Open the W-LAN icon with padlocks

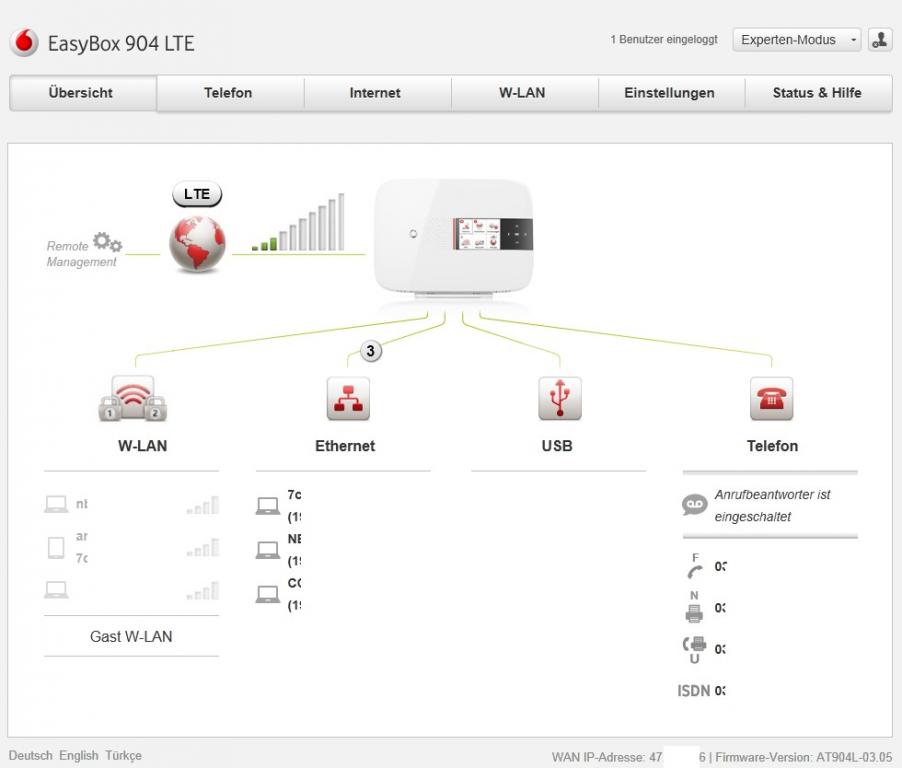[133, 399]
